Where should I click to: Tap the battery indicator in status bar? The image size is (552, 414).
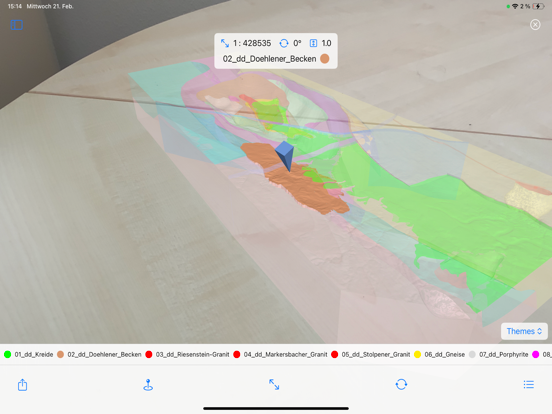click(539, 6)
